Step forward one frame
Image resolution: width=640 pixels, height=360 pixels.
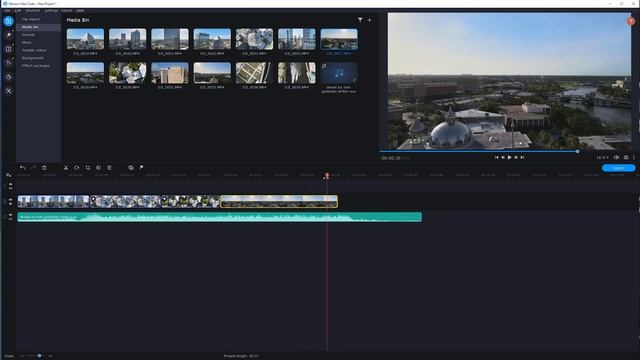pyautogui.click(x=516, y=157)
